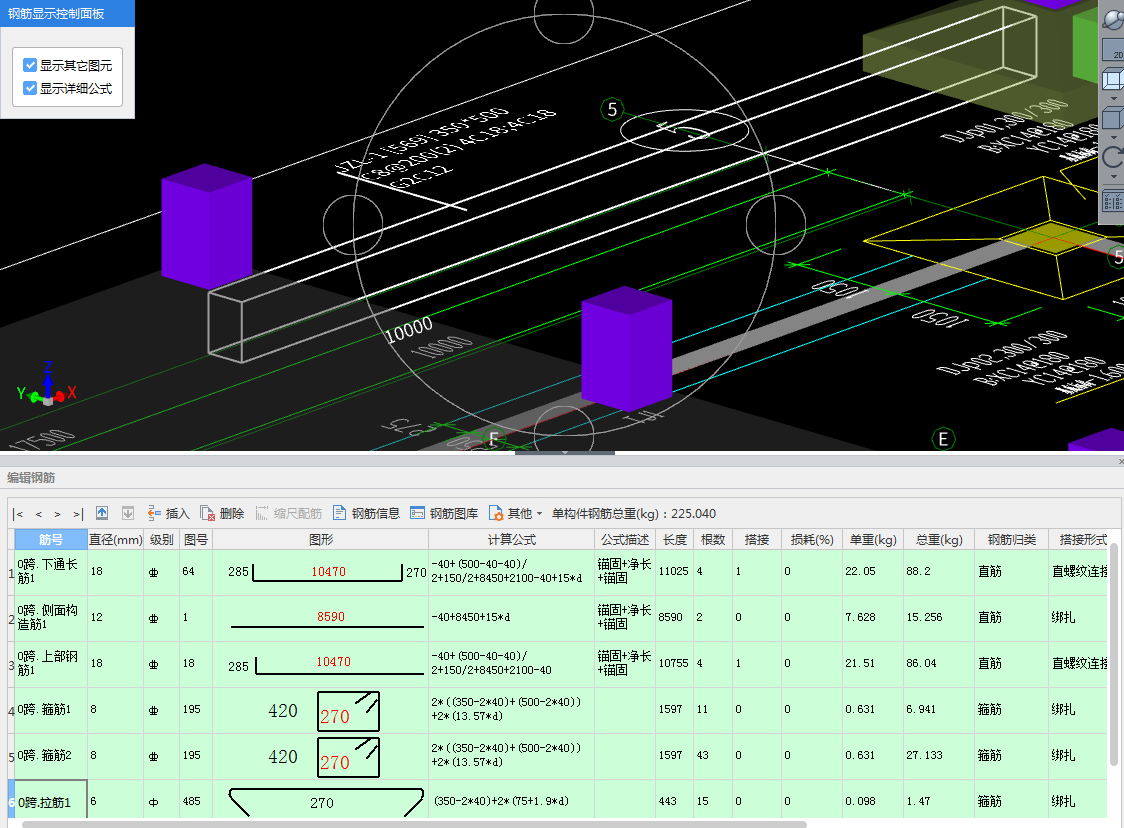Go to the first record button
The image size is (1124, 828).
click(19, 514)
